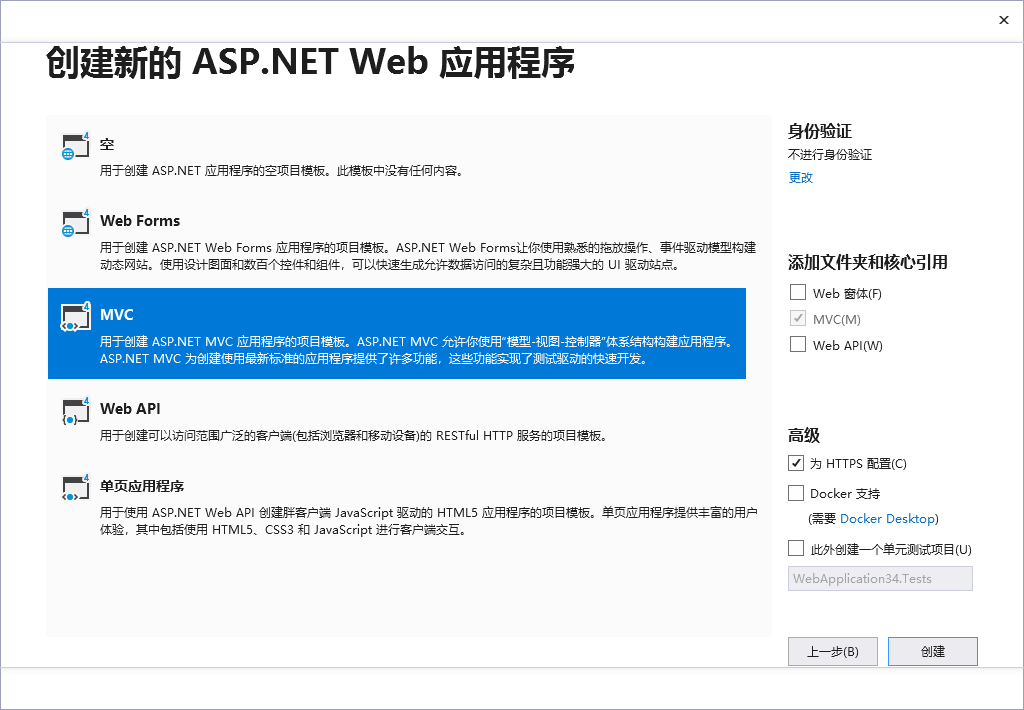Click the Web Forms template icon
Viewport: 1024px width, 710px height.
pos(75,223)
